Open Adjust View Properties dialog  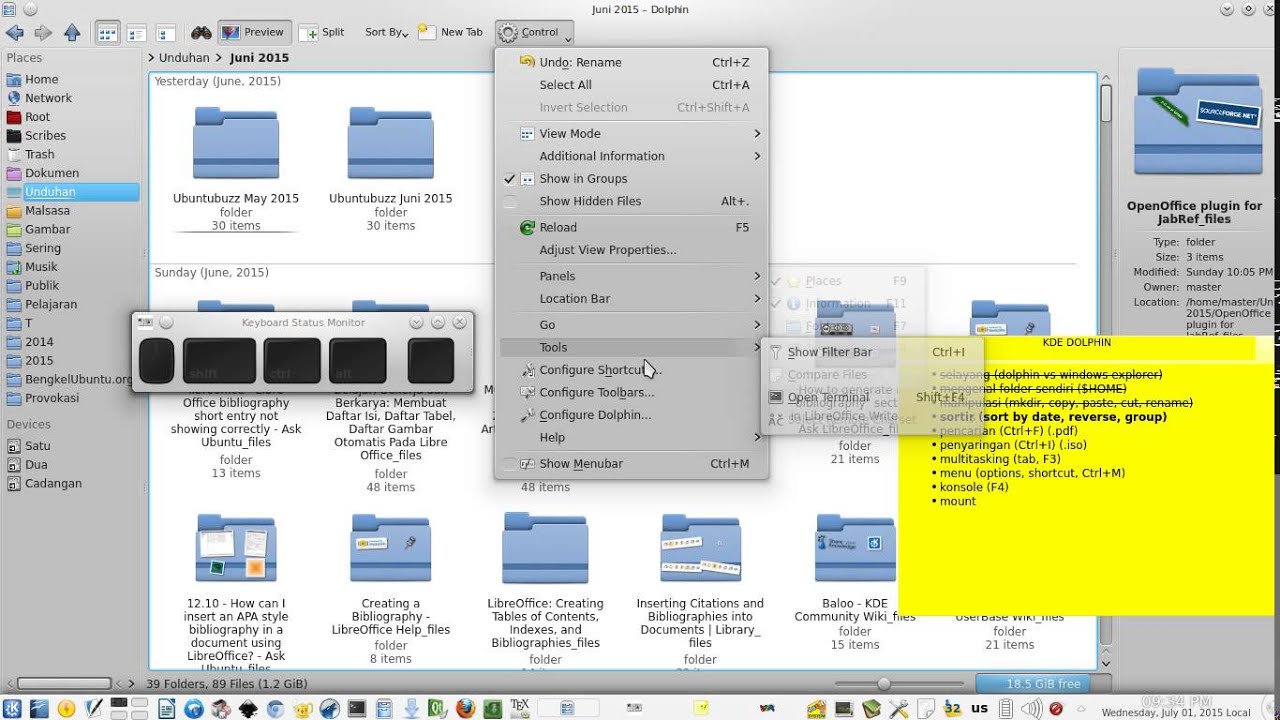click(x=632, y=250)
